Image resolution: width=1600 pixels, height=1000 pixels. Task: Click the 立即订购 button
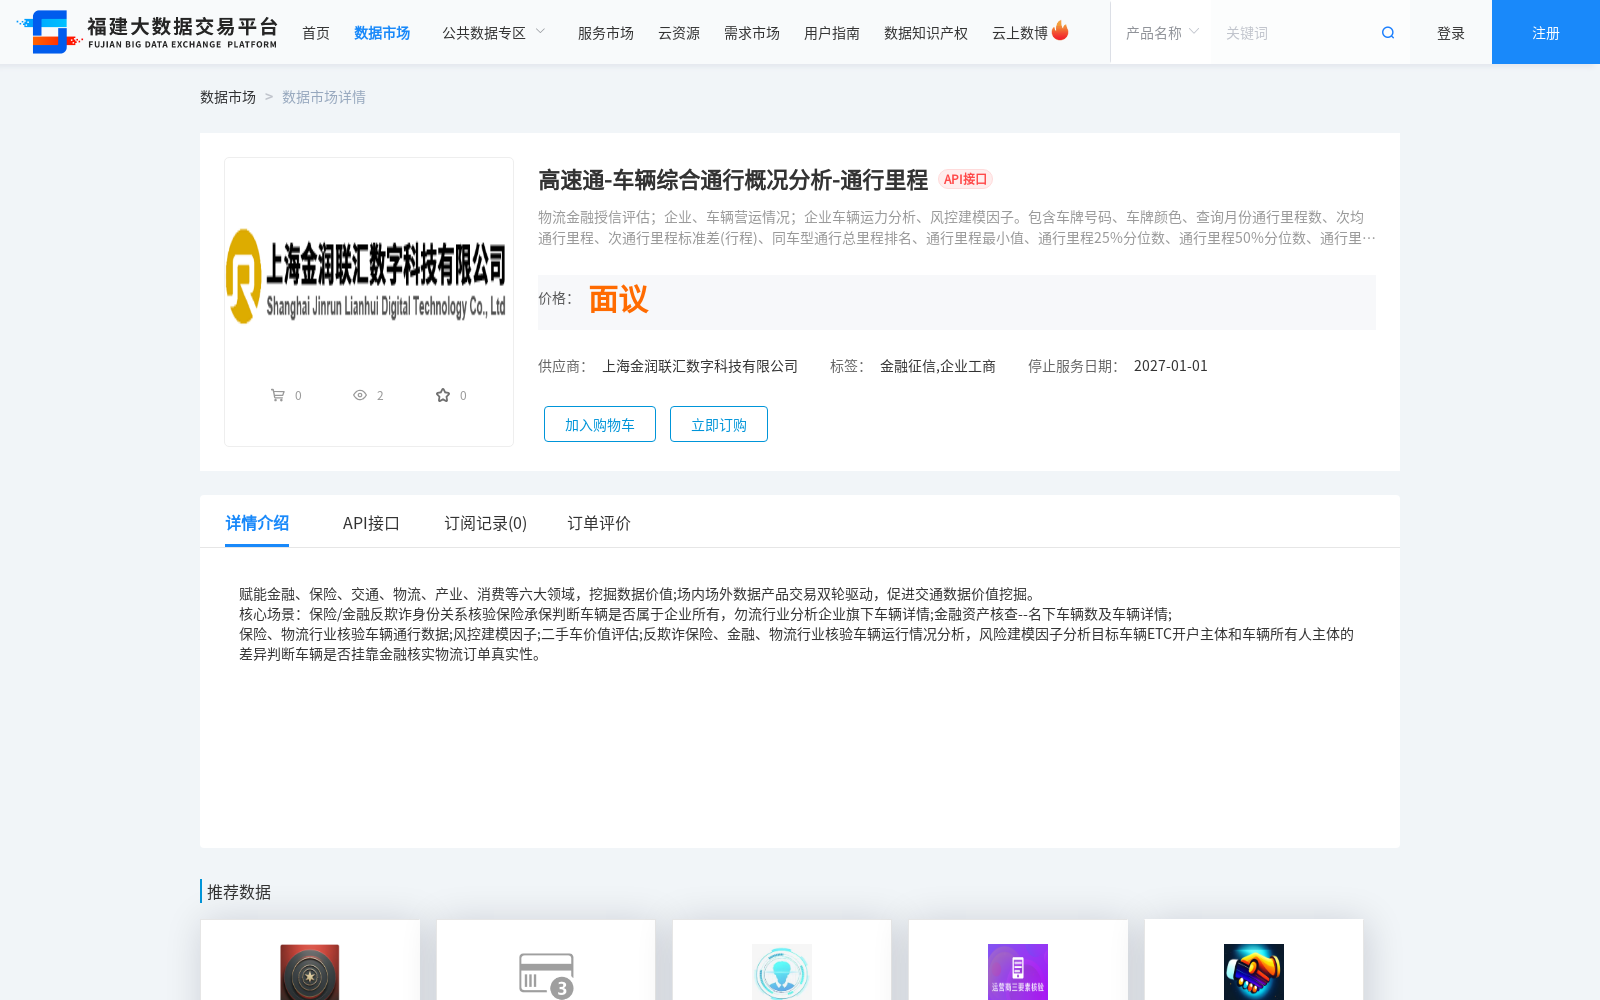click(719, 424)
